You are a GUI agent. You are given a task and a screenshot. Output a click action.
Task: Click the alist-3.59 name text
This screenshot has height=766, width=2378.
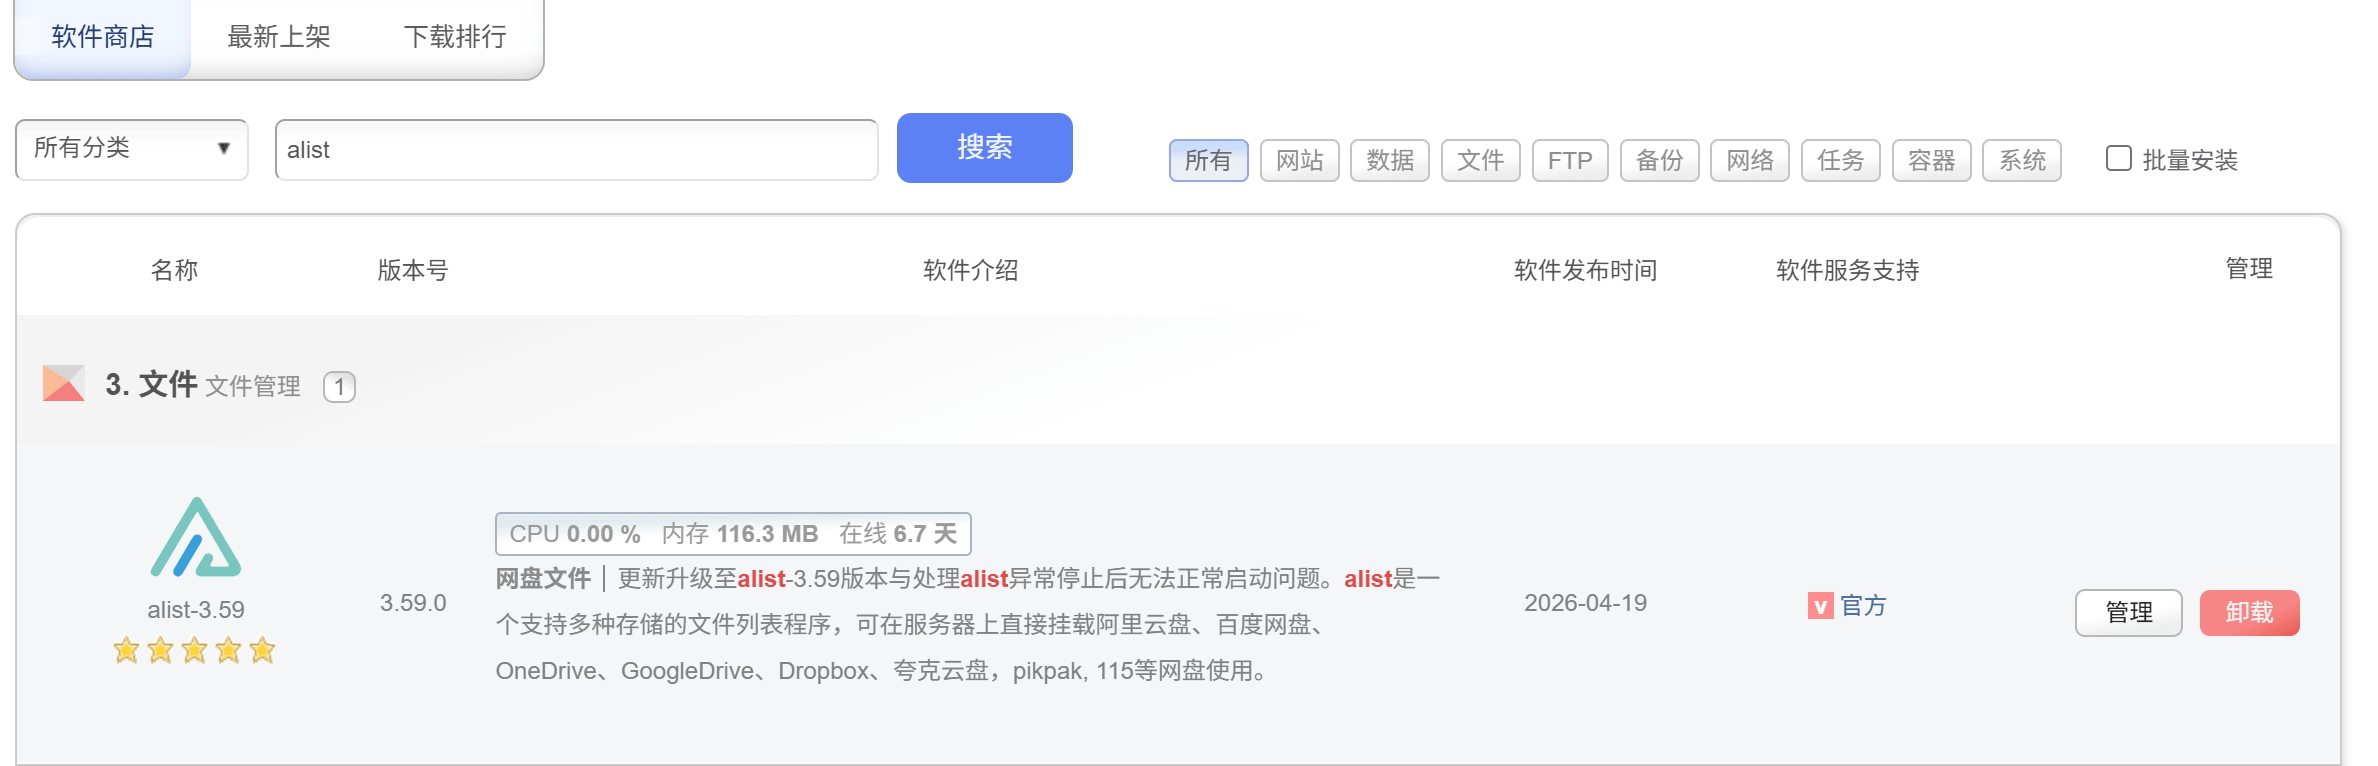pos(196,610)
